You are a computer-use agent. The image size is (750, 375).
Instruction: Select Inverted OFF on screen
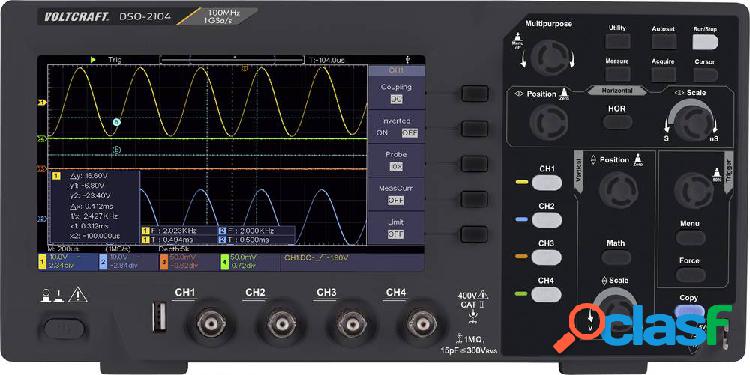(409, 133)
